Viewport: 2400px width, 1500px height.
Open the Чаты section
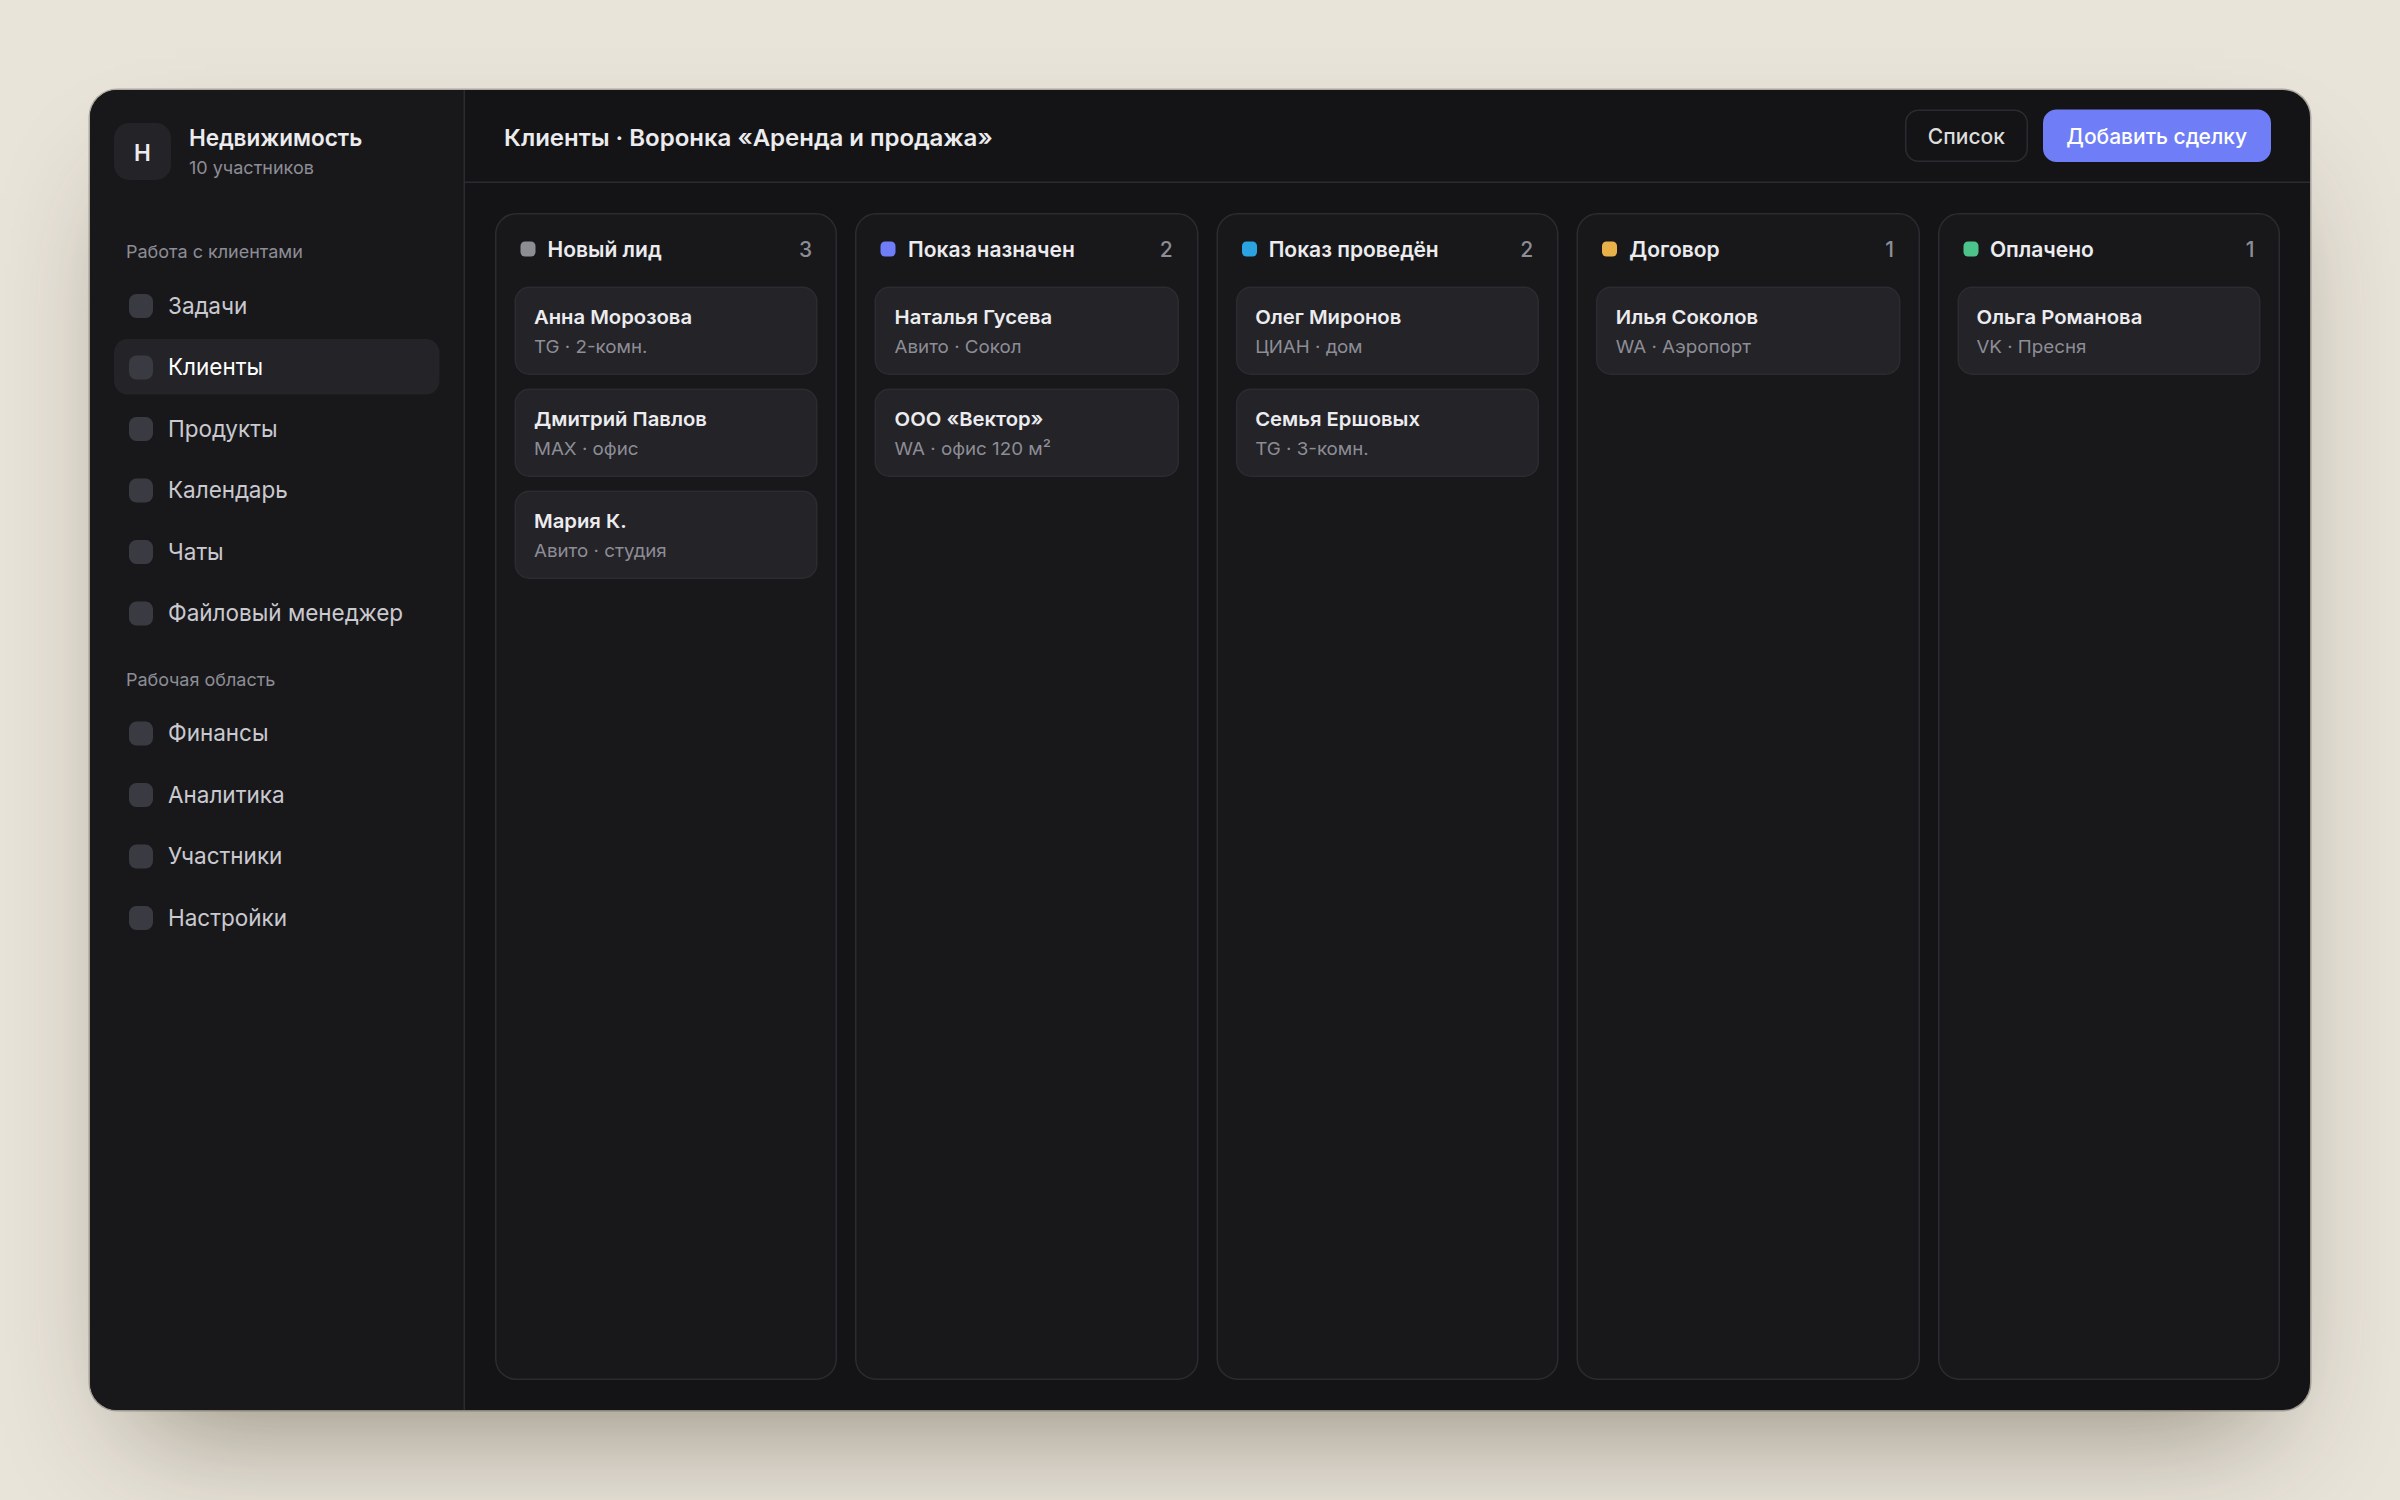click(276, 552)
